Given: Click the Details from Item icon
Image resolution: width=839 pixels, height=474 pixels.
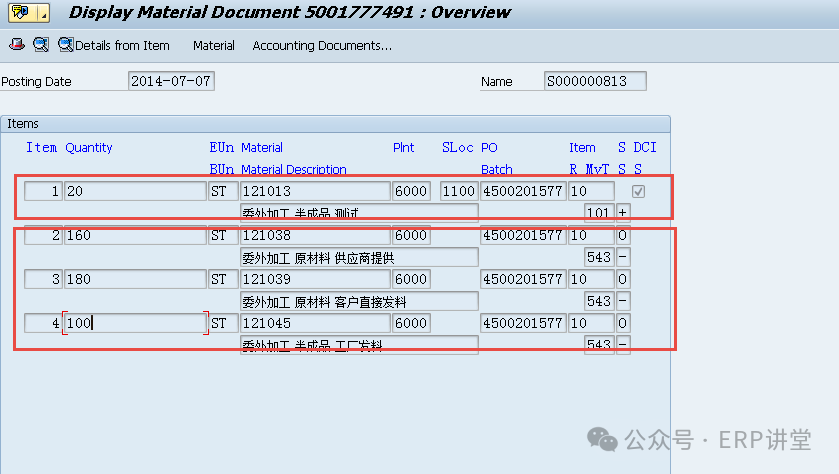Looking at the screenshot, I should (66, 45).
